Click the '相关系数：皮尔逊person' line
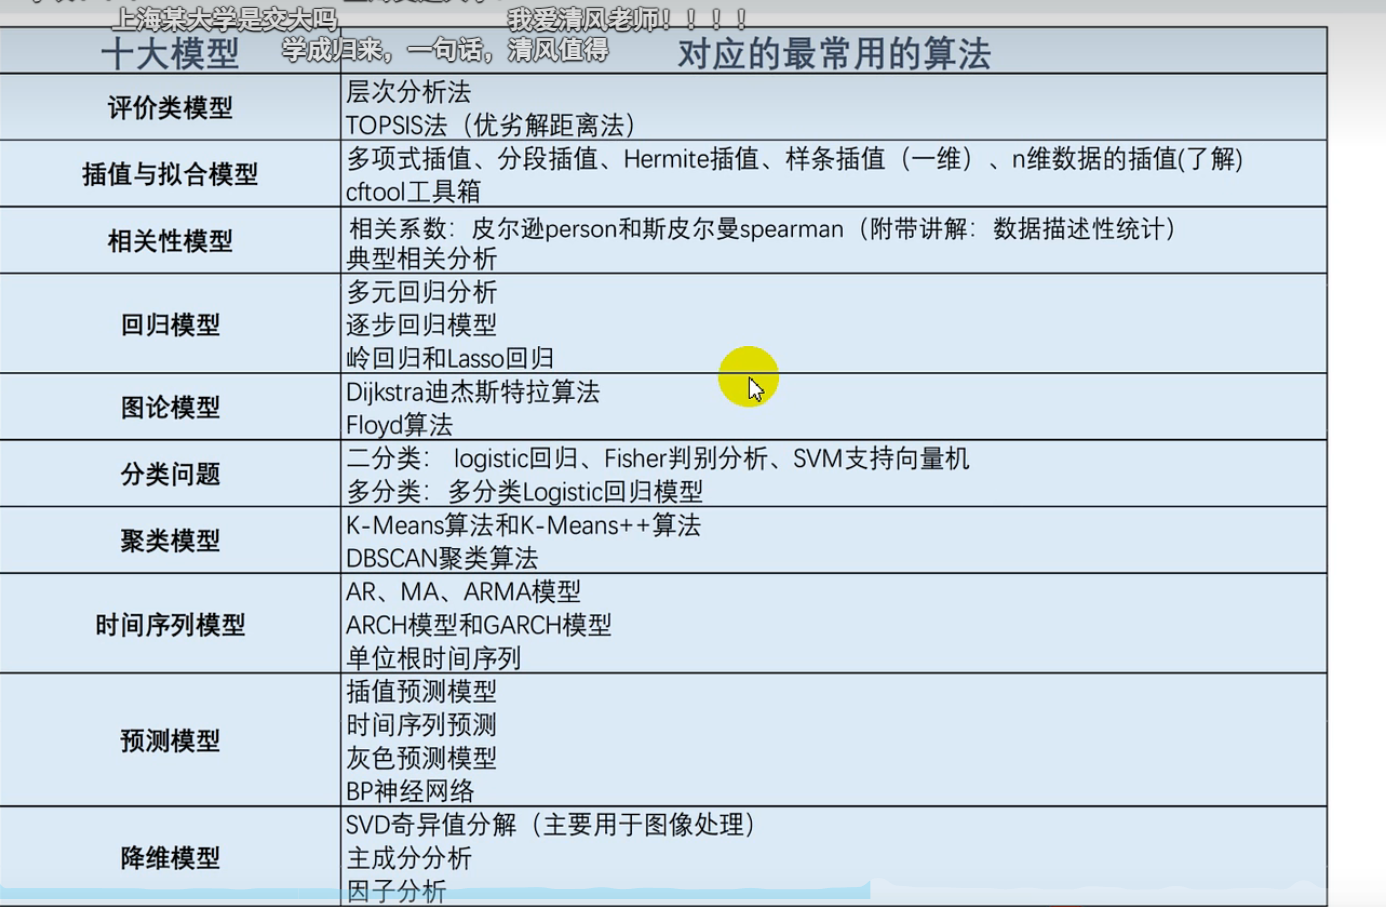 coord(762,229)
